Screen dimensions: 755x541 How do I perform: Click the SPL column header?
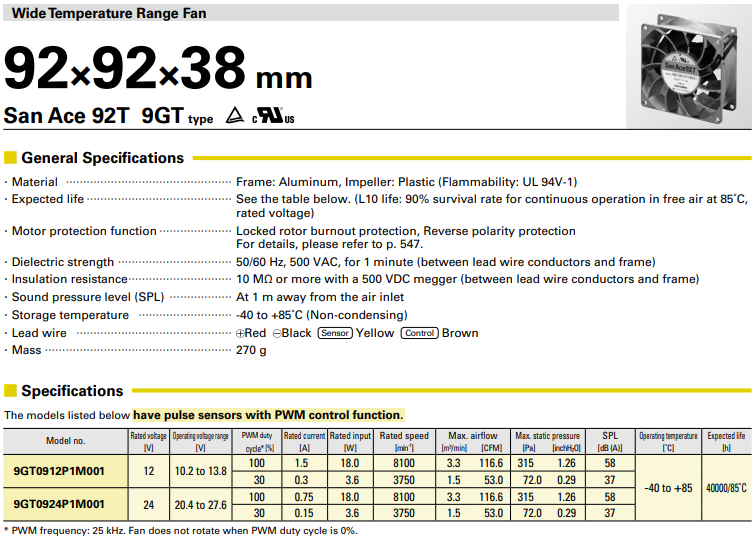609,436
